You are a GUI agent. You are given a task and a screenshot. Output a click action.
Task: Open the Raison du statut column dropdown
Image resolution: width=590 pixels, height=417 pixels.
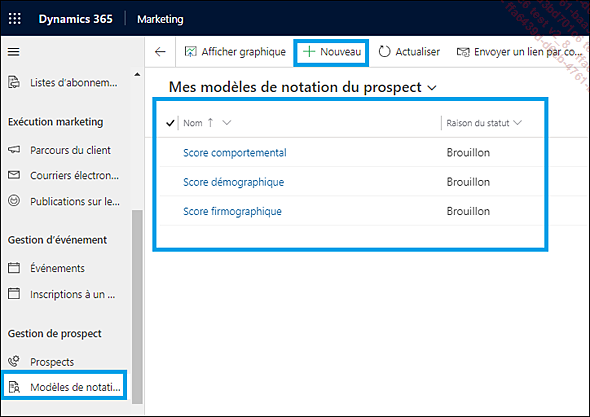pos(518,122)
